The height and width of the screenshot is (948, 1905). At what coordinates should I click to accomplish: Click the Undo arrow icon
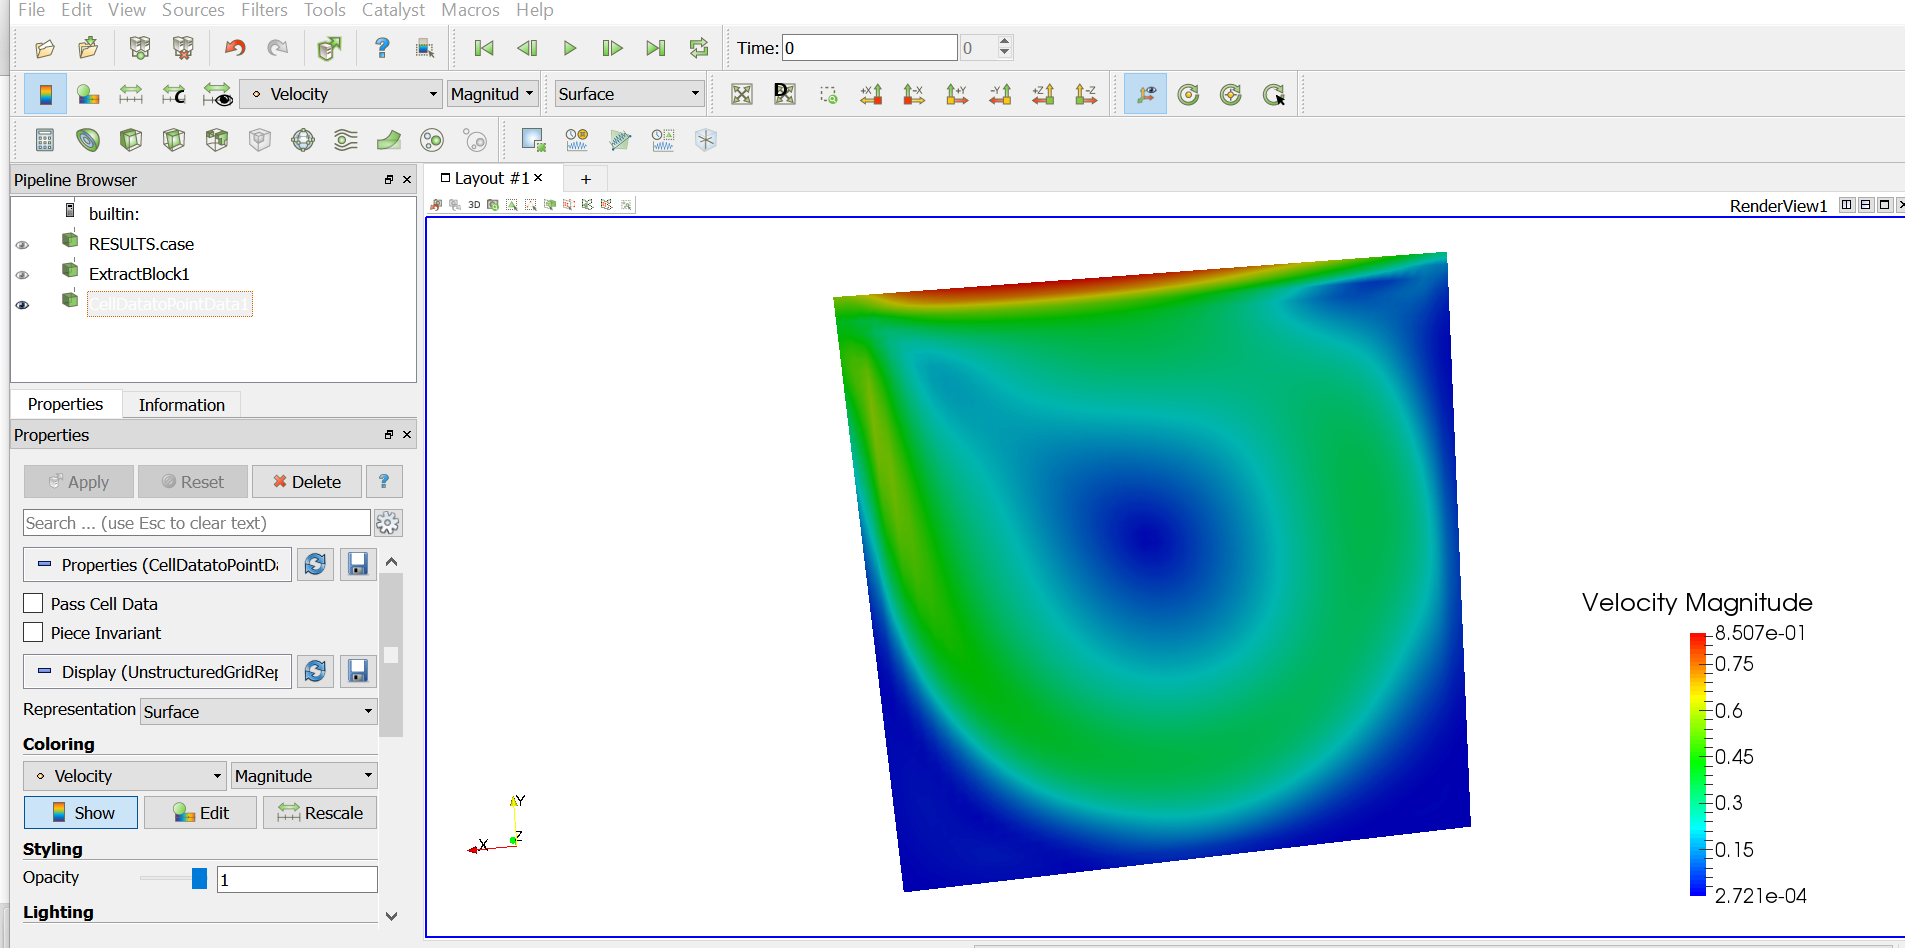[x=235, y=48]
